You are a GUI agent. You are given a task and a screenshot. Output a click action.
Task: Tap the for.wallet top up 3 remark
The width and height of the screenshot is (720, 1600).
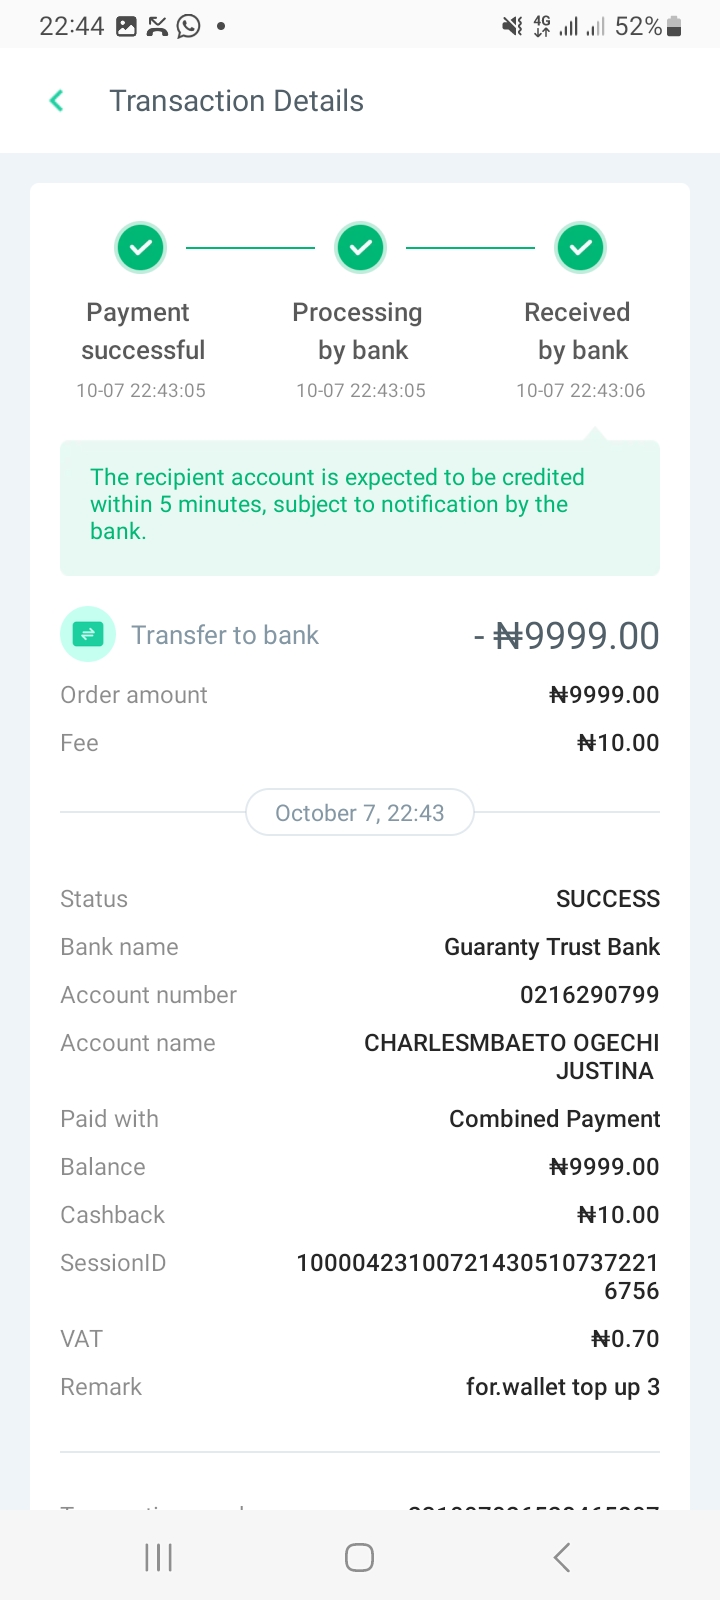[x=563, y=1387]
